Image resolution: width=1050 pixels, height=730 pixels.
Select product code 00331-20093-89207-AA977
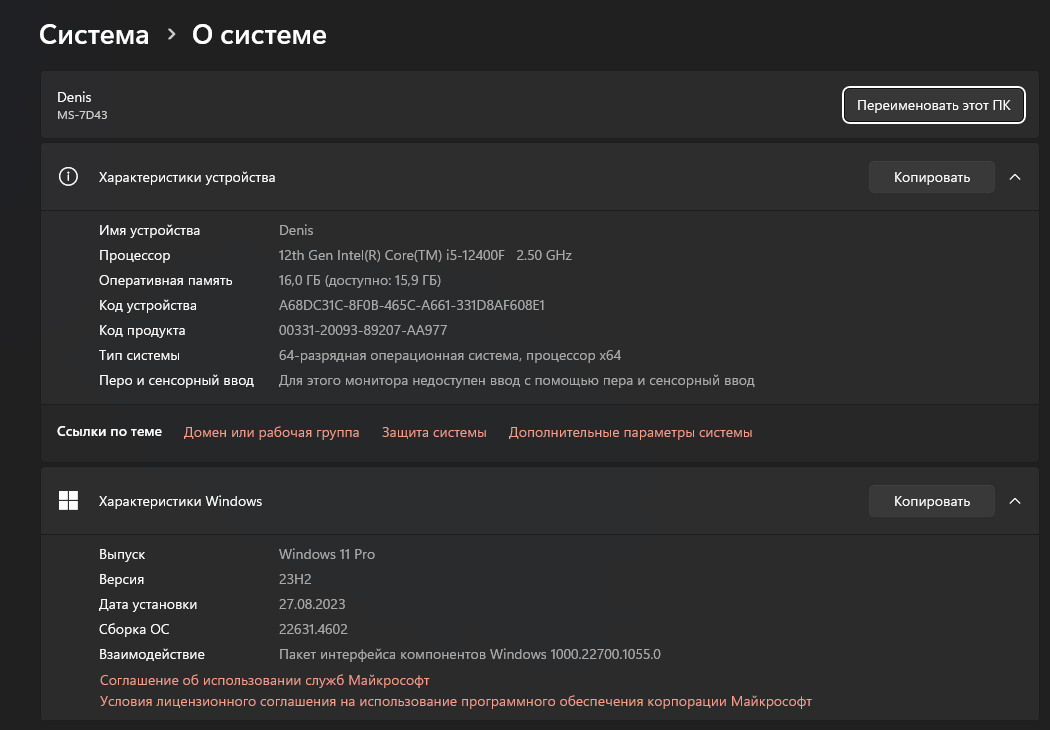(x=363, y=330)
